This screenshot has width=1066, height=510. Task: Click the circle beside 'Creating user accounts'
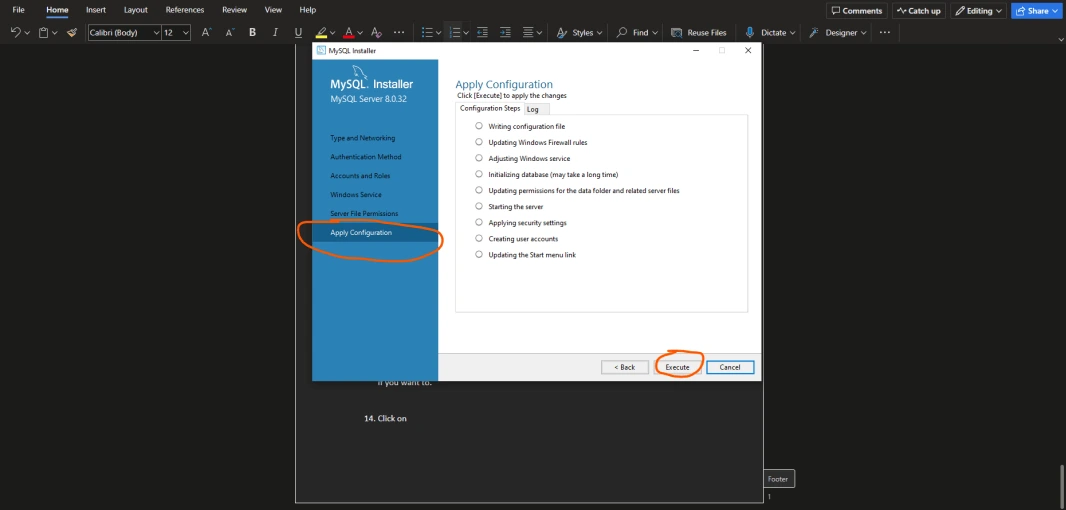479,239
